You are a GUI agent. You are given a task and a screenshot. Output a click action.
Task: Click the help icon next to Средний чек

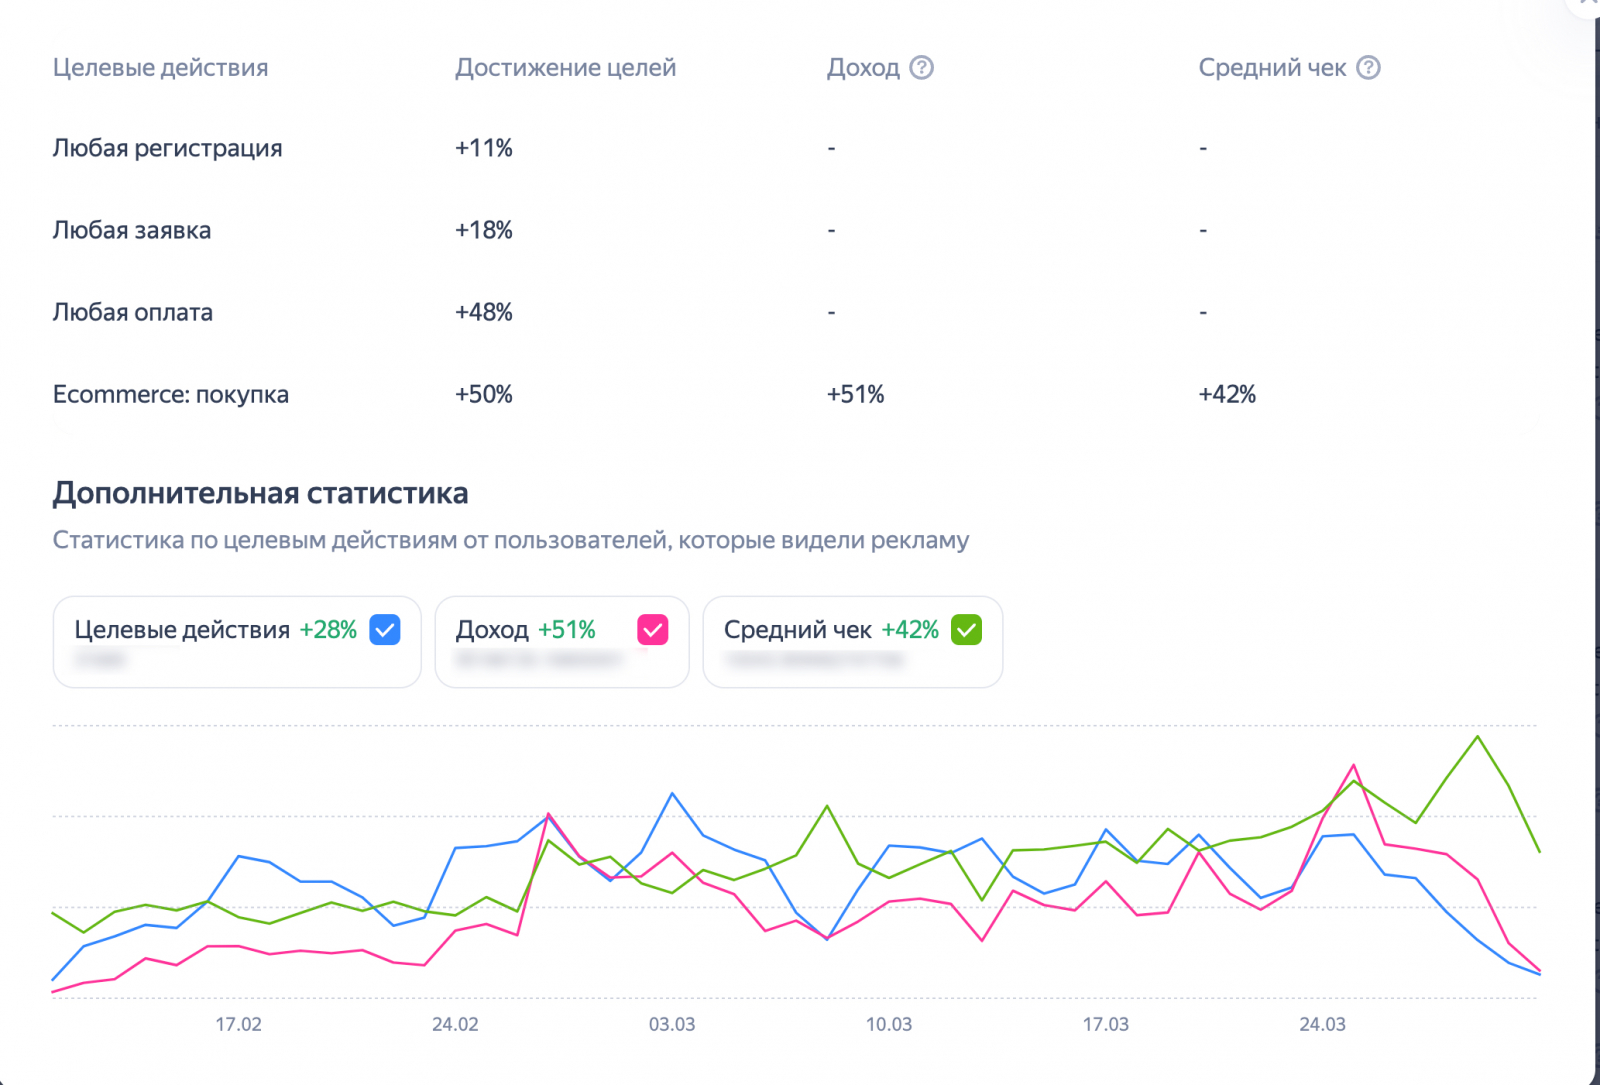point(1368,68)
